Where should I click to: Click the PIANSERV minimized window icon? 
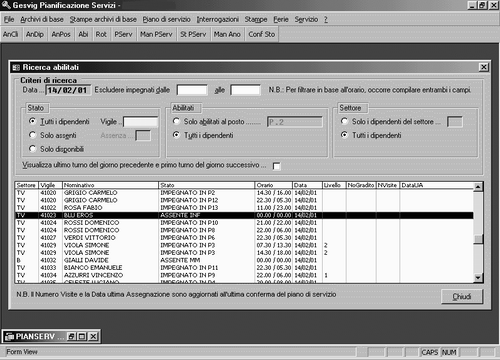[9, 336]
